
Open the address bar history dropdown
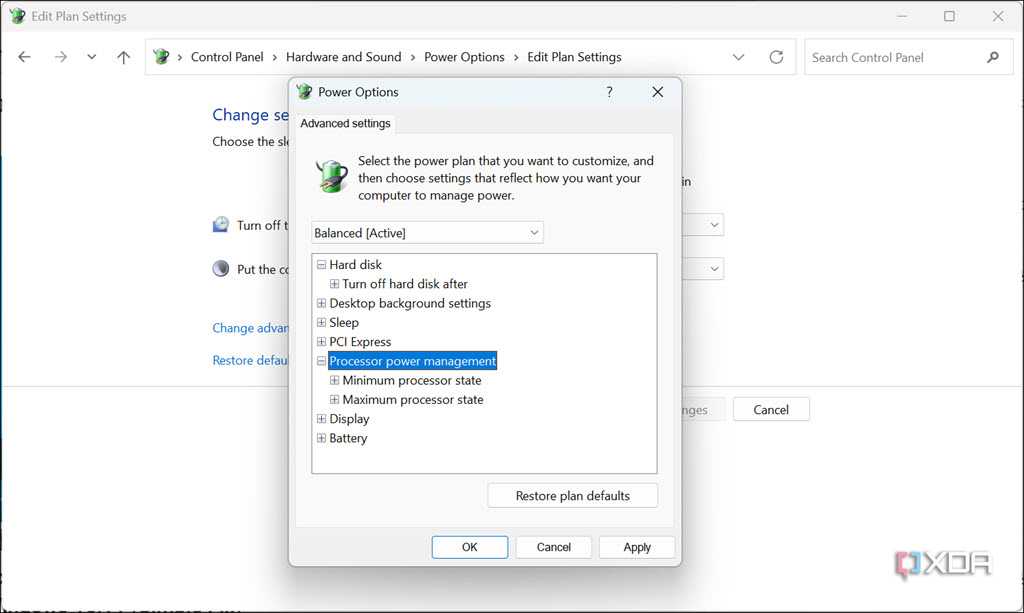(738, 57)
